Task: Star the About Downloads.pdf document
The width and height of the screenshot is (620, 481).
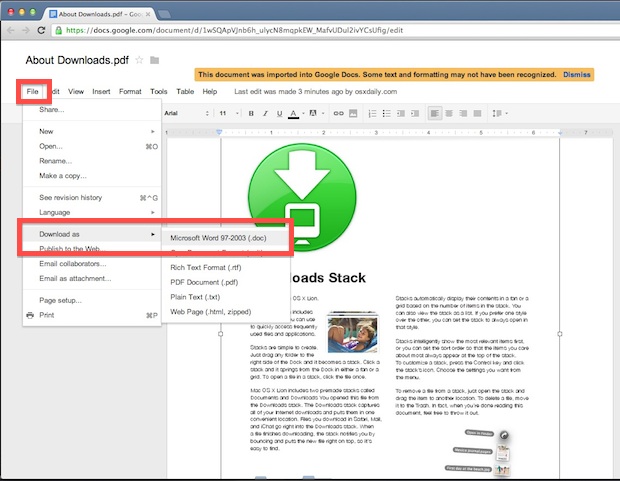Action: [139, 60]
